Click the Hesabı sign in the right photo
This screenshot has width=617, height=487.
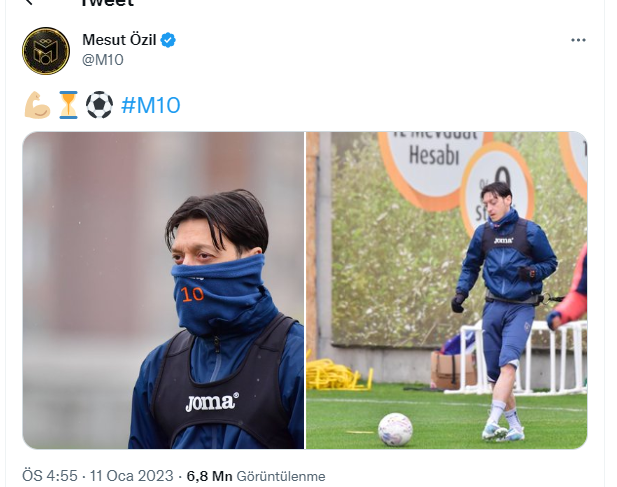434,155
